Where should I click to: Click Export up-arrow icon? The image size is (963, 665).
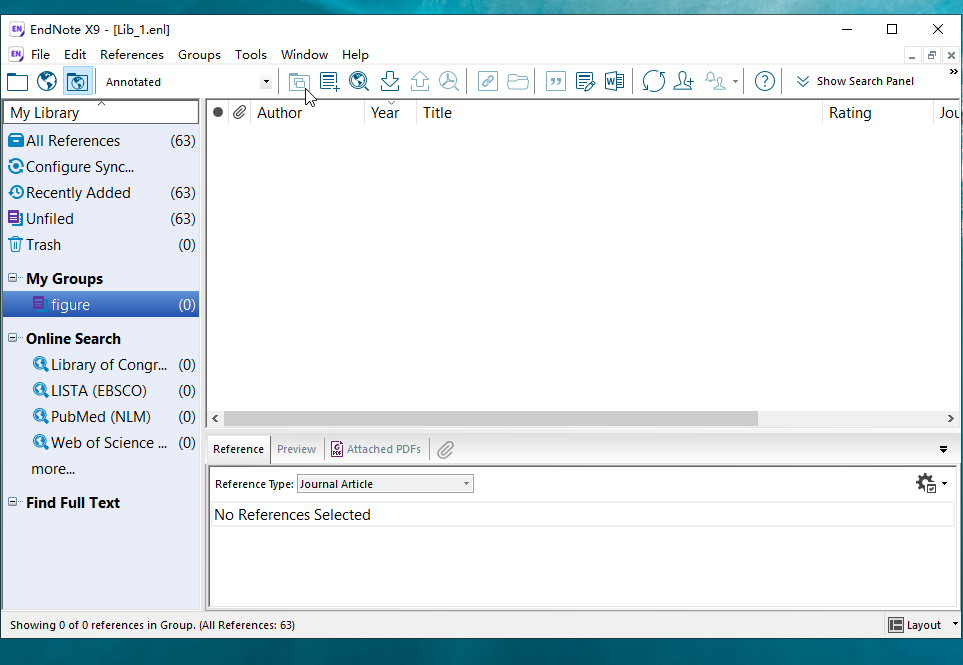click(419, 81)
